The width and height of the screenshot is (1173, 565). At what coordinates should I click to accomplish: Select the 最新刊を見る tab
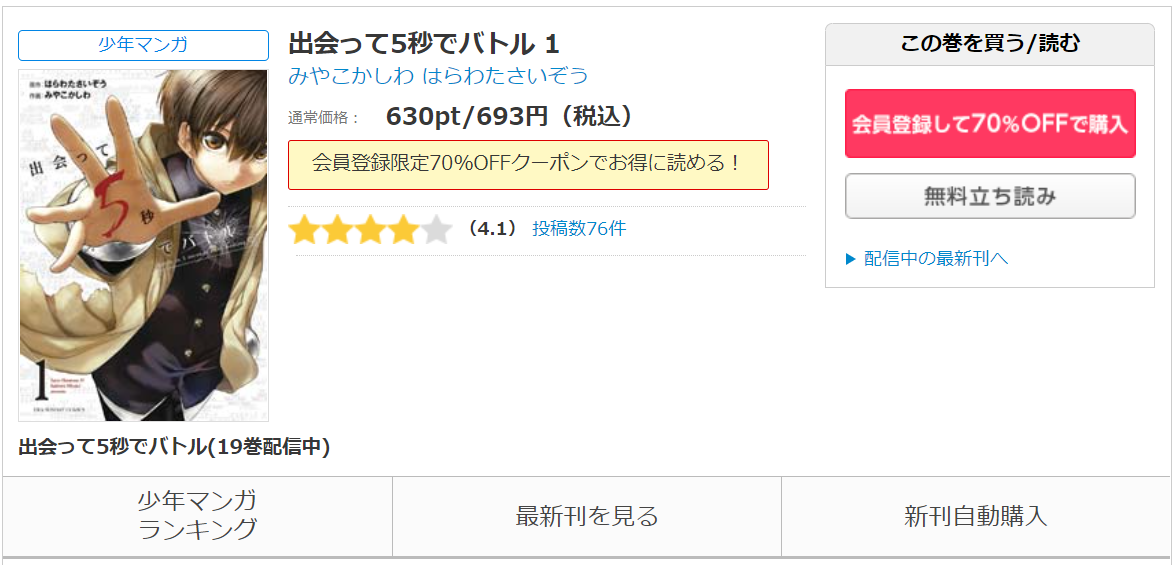coord(586,516)
